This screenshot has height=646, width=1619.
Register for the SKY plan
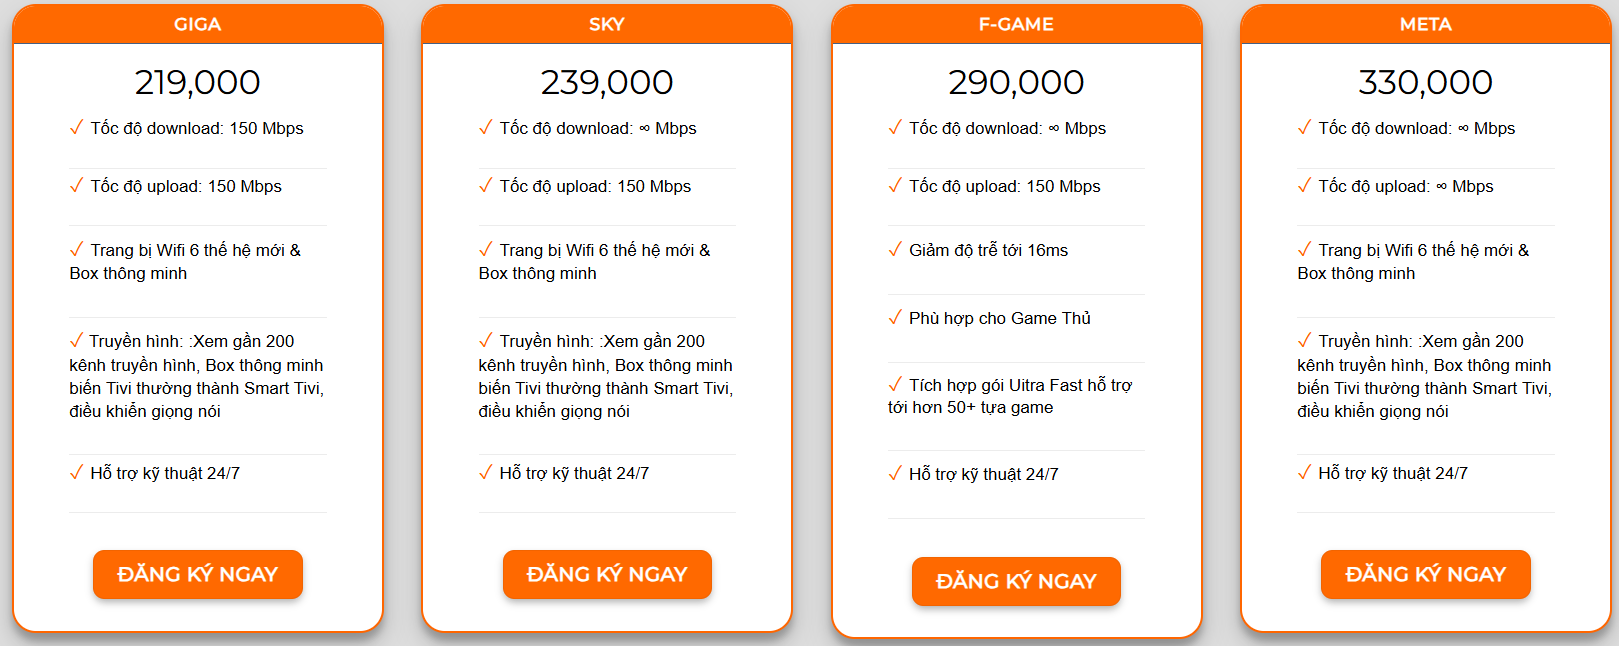coord(607,574)
